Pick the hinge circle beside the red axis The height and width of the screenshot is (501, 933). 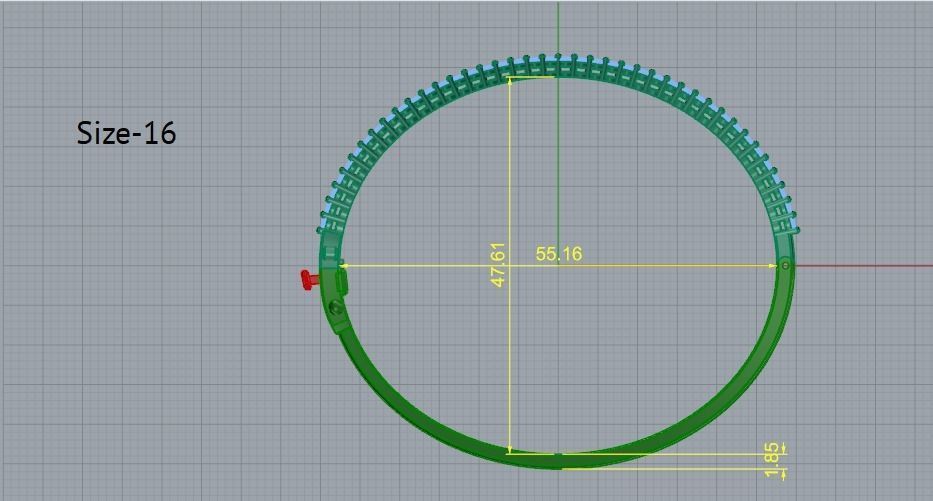[x=785, y=265]
